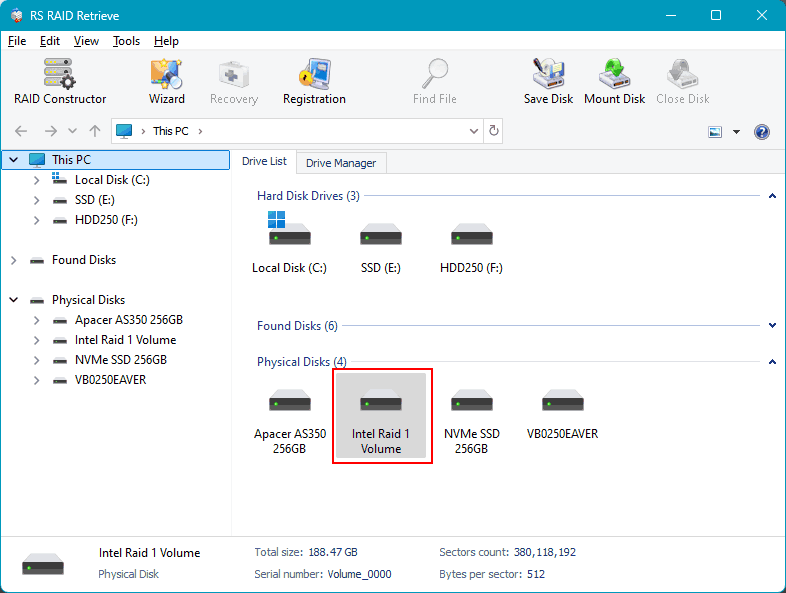This screenshot has width=786, height=593.
Task: Select Apacer AS350 256GB tree row
Action: click(x=129, y=320)
